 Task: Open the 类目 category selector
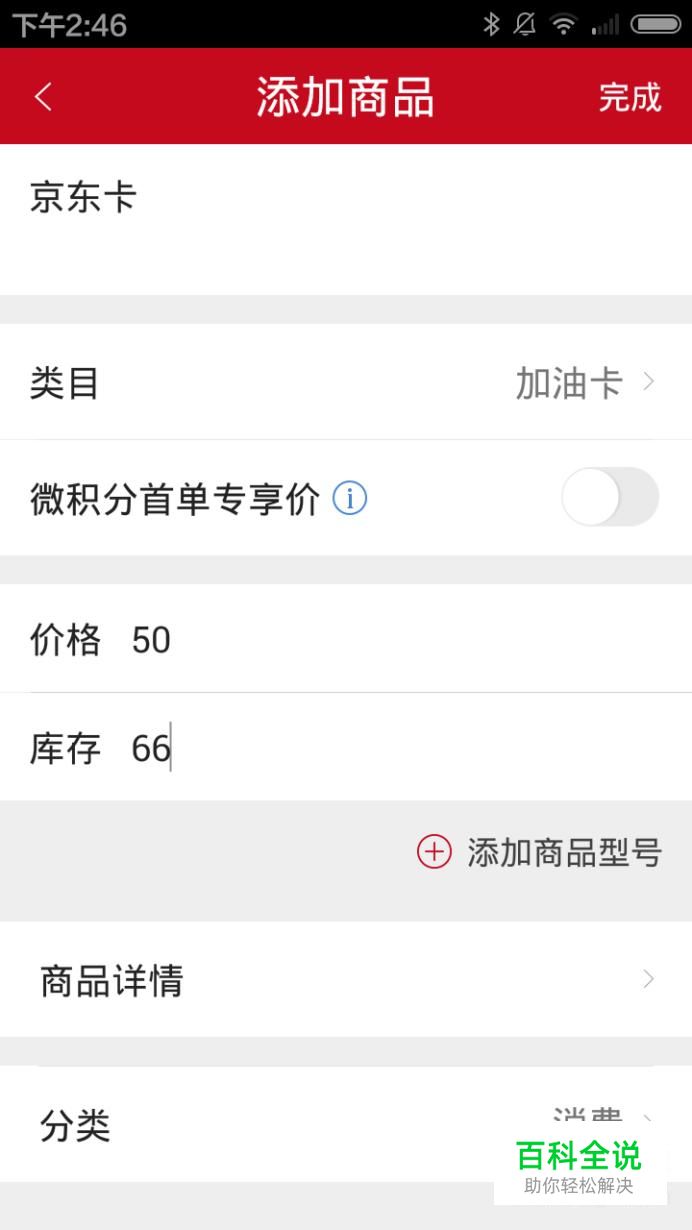pos(345,382)
